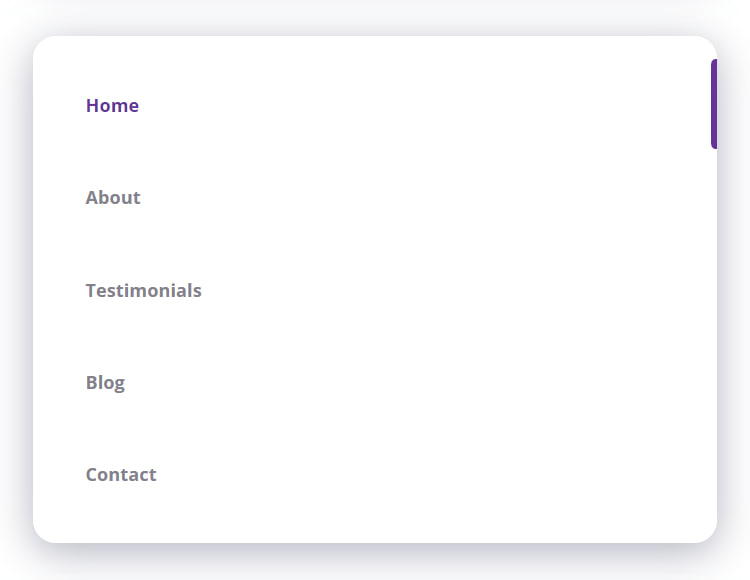Click the Testimonials link
Image resolution: width=750 pixels, height=580 pixels.
tap(143, 291)
